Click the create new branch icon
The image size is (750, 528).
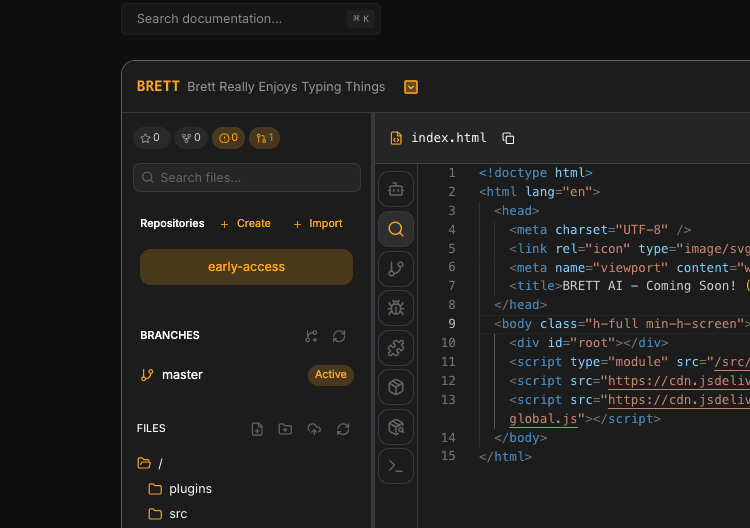coord(311,336)
